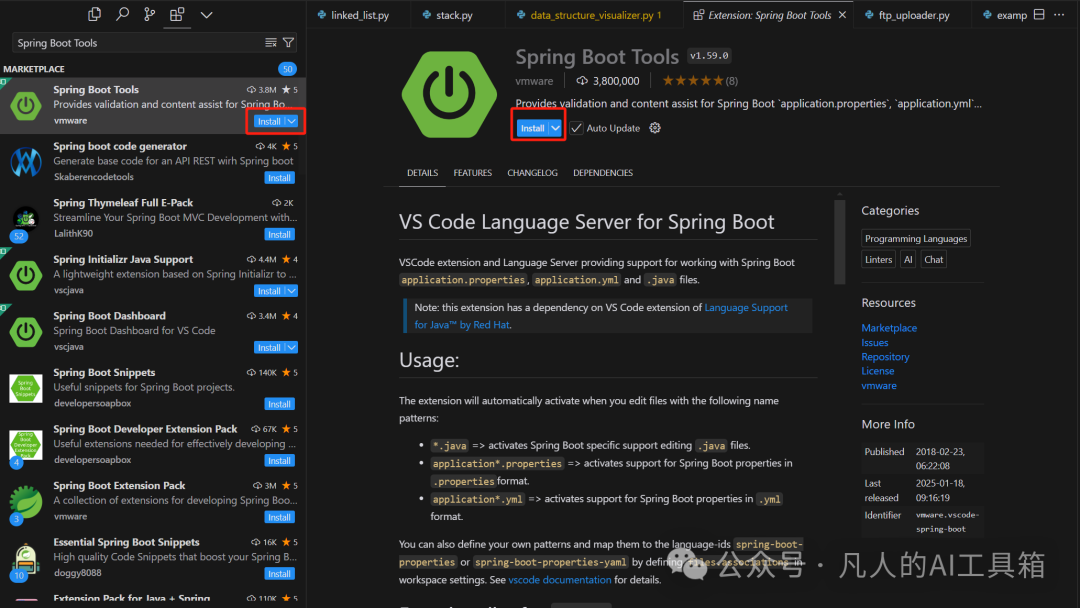Open install dropdown for Spring Boot Tools list item

pyautogui.click(x=292, y=121)
